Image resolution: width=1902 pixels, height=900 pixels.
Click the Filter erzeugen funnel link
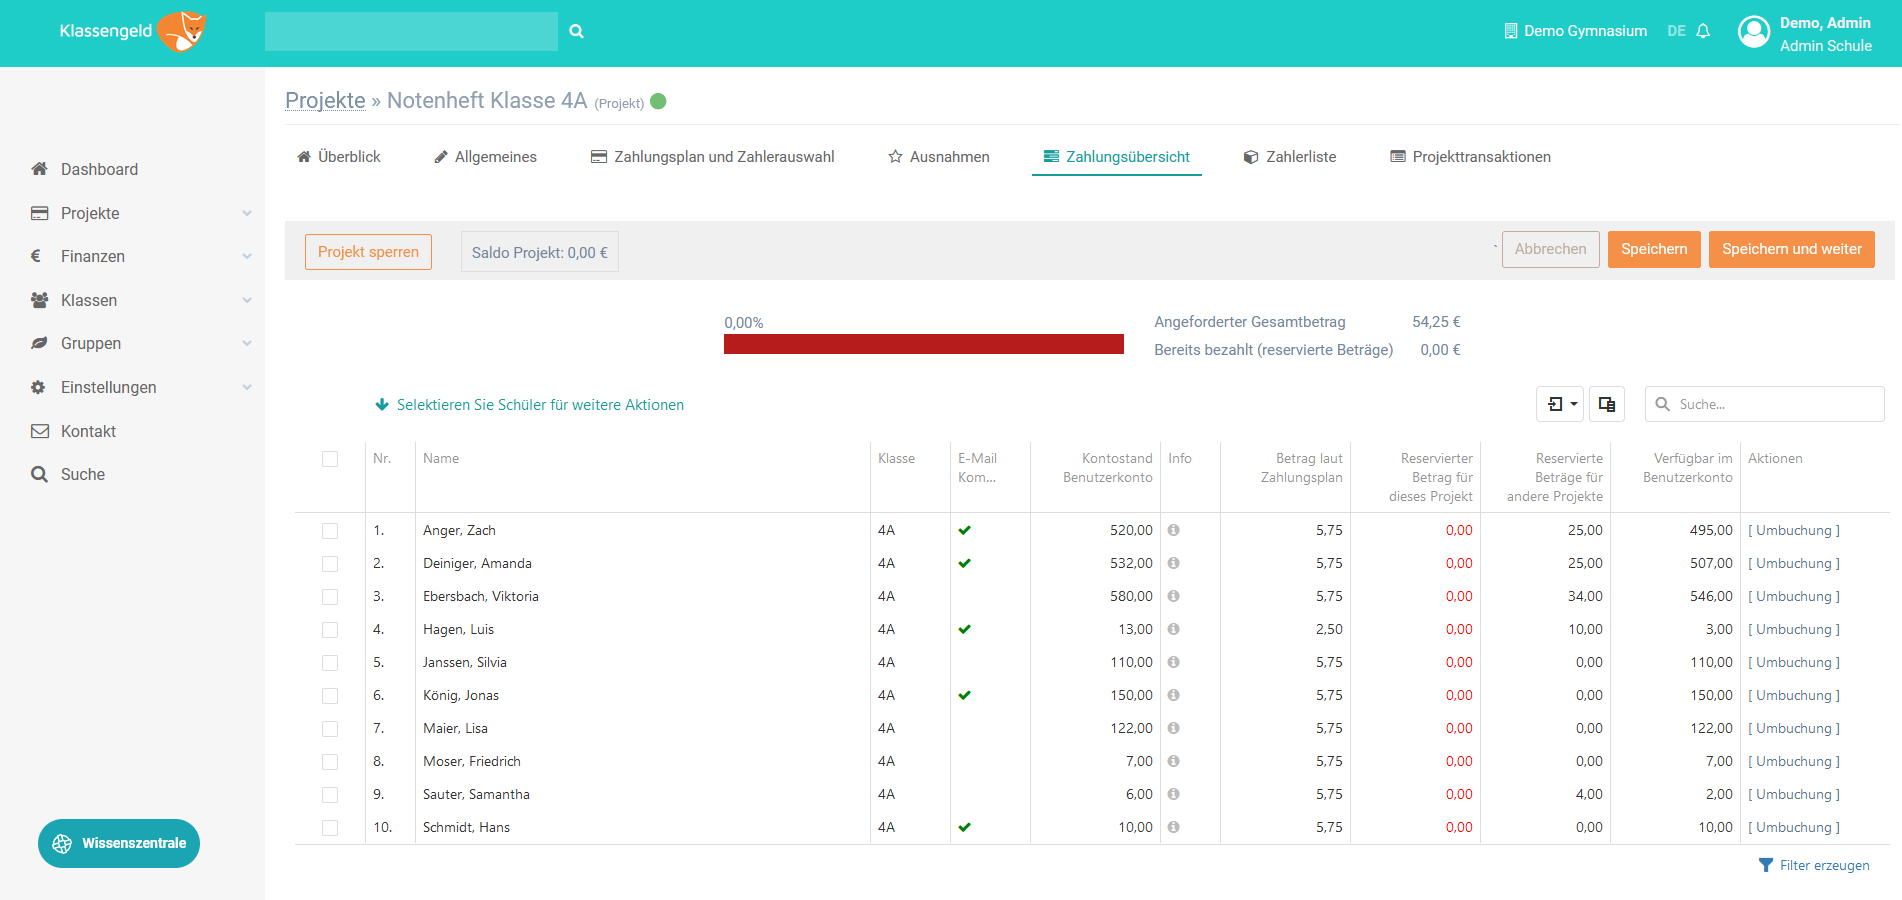1814,865
